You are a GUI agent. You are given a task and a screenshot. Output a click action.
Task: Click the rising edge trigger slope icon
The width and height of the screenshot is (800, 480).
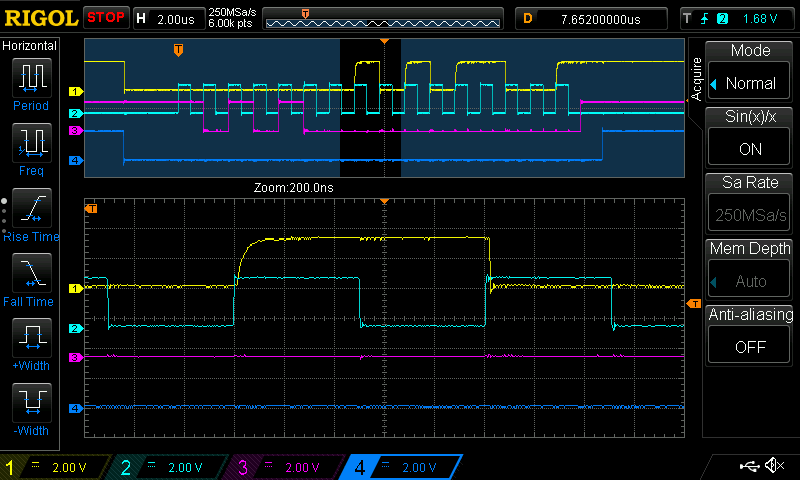pos(705,19)
